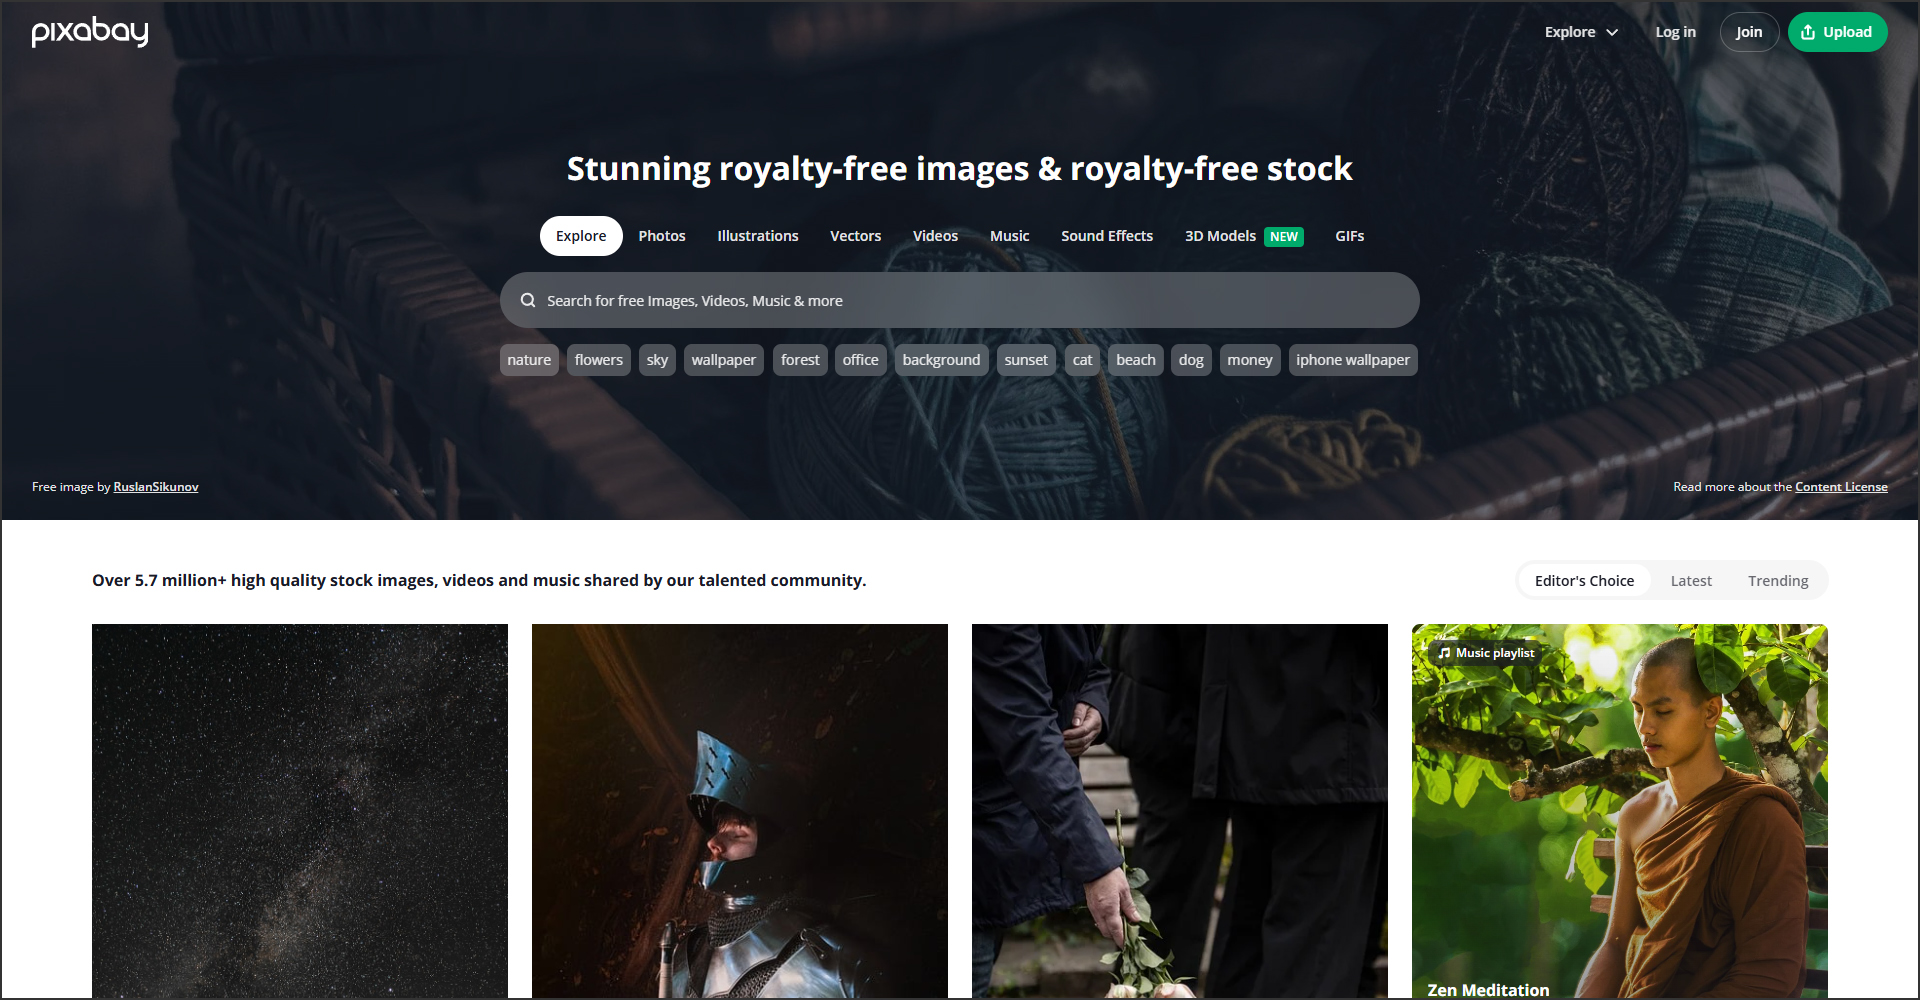
Task: Click the Pixabay logo
Action: tap(90, 32)
